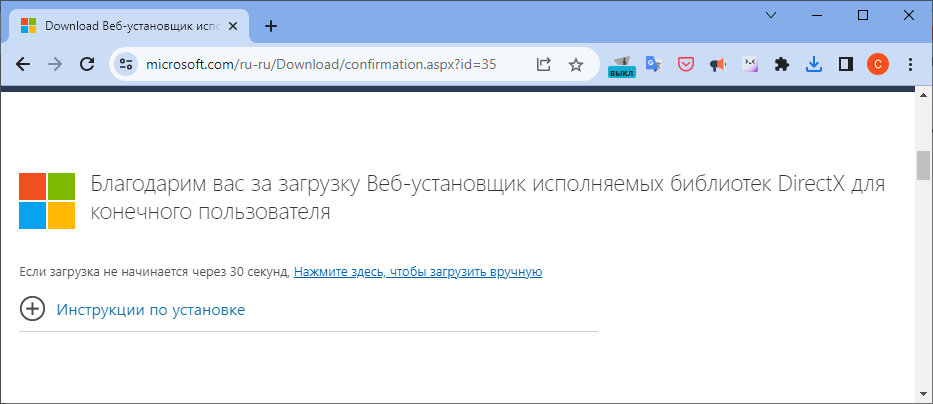Screen dimensions: 933x404
Task: Open Chrome three-dot menu
Action: 909,64
